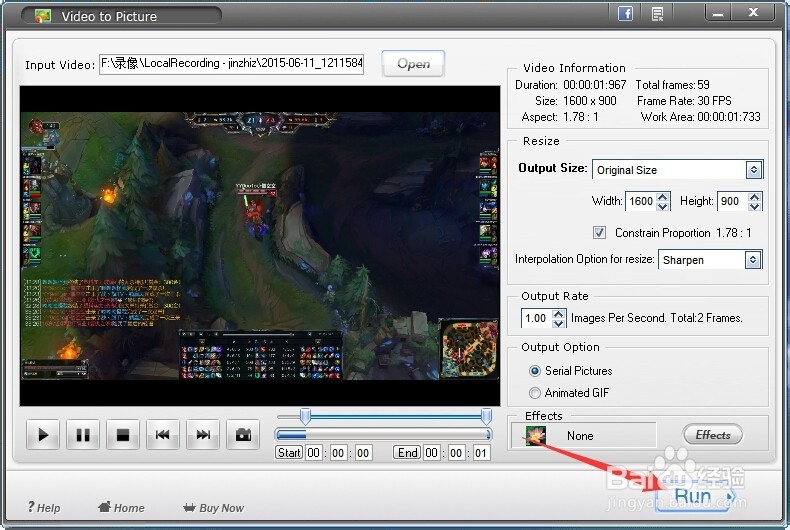Click the Width value field 1600
Screen dimensions: 790x530
(x=641, y=201)
